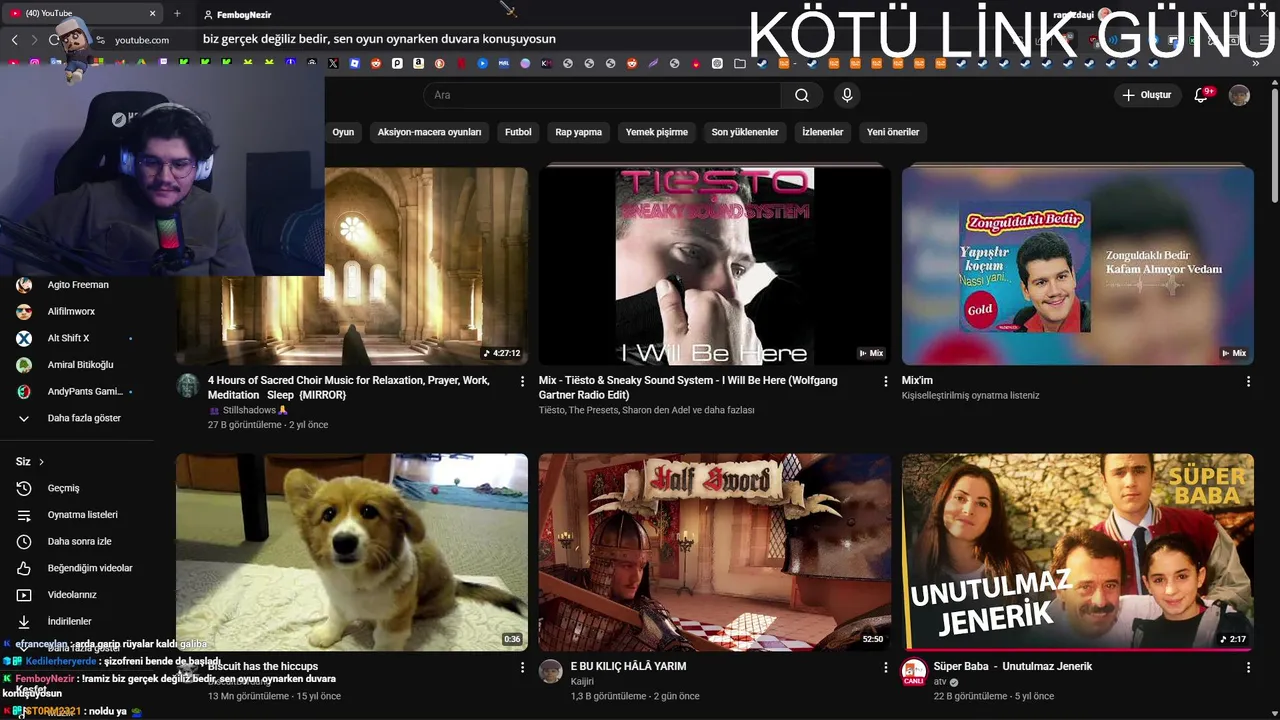Viewport: 1280px width, 720px height.
Task: Select the Son yüklenenler chip
Action: click(x=745, y=132)
